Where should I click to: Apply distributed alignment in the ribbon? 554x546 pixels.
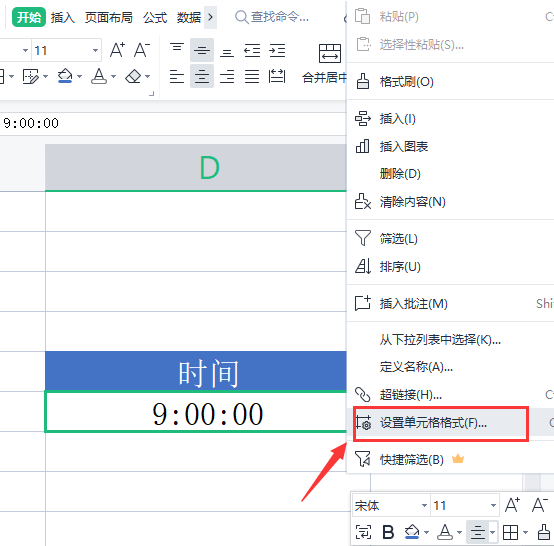pos(277,76)
